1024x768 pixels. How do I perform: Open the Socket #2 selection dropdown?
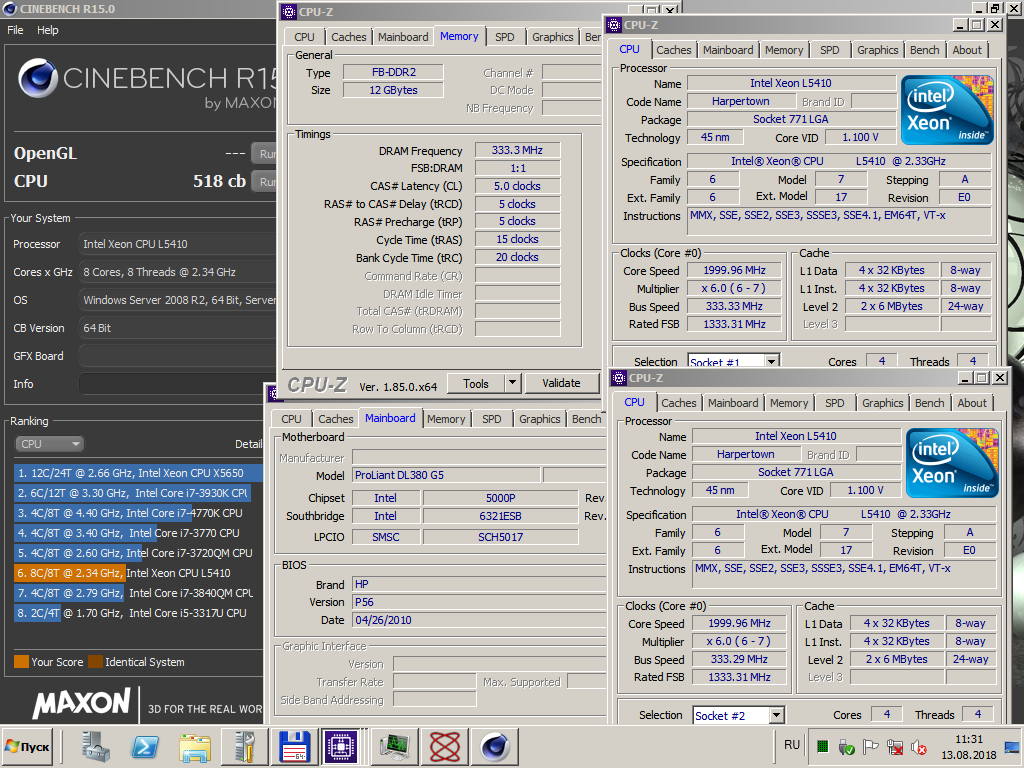click(776, 715)
